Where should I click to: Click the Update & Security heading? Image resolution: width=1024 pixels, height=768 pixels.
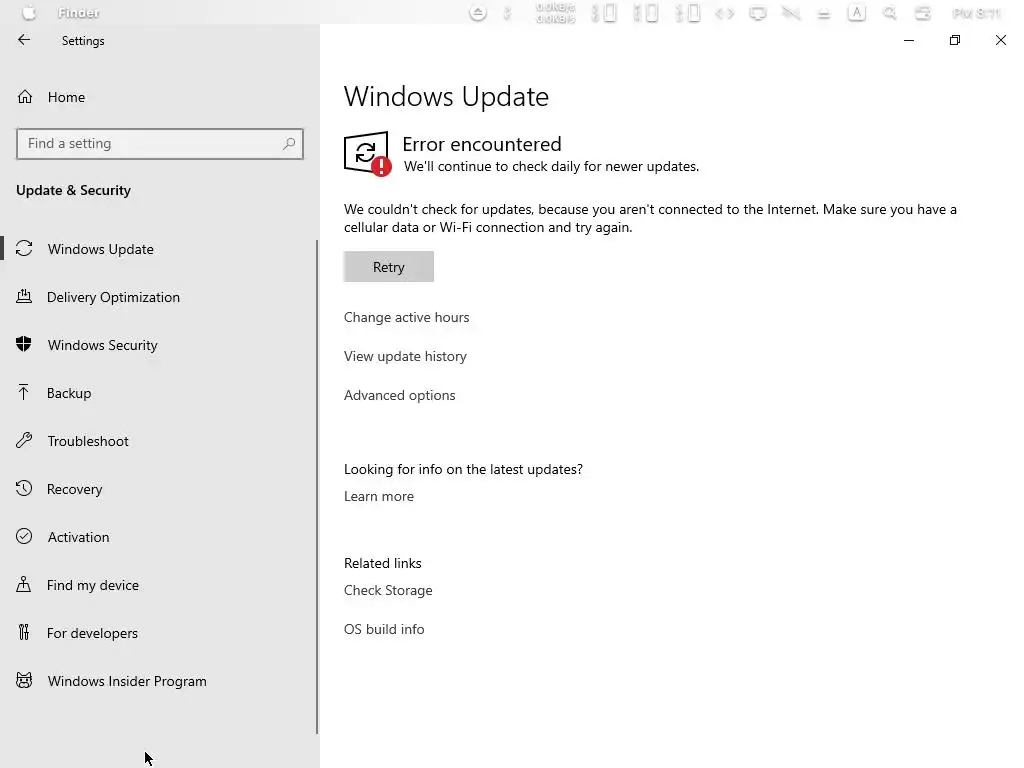pos(73,190)
